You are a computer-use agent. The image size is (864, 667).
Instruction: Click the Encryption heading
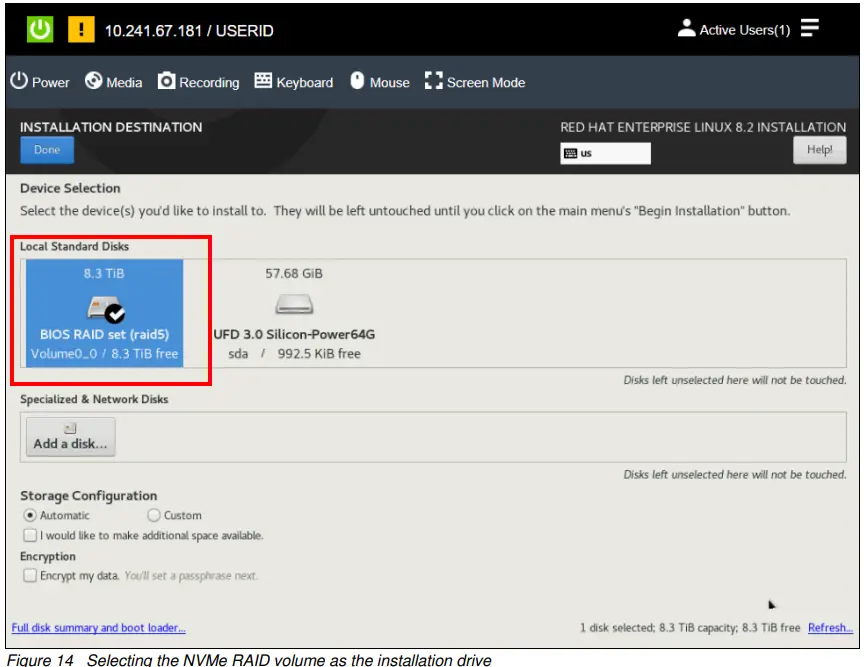[x=48, y=556]
